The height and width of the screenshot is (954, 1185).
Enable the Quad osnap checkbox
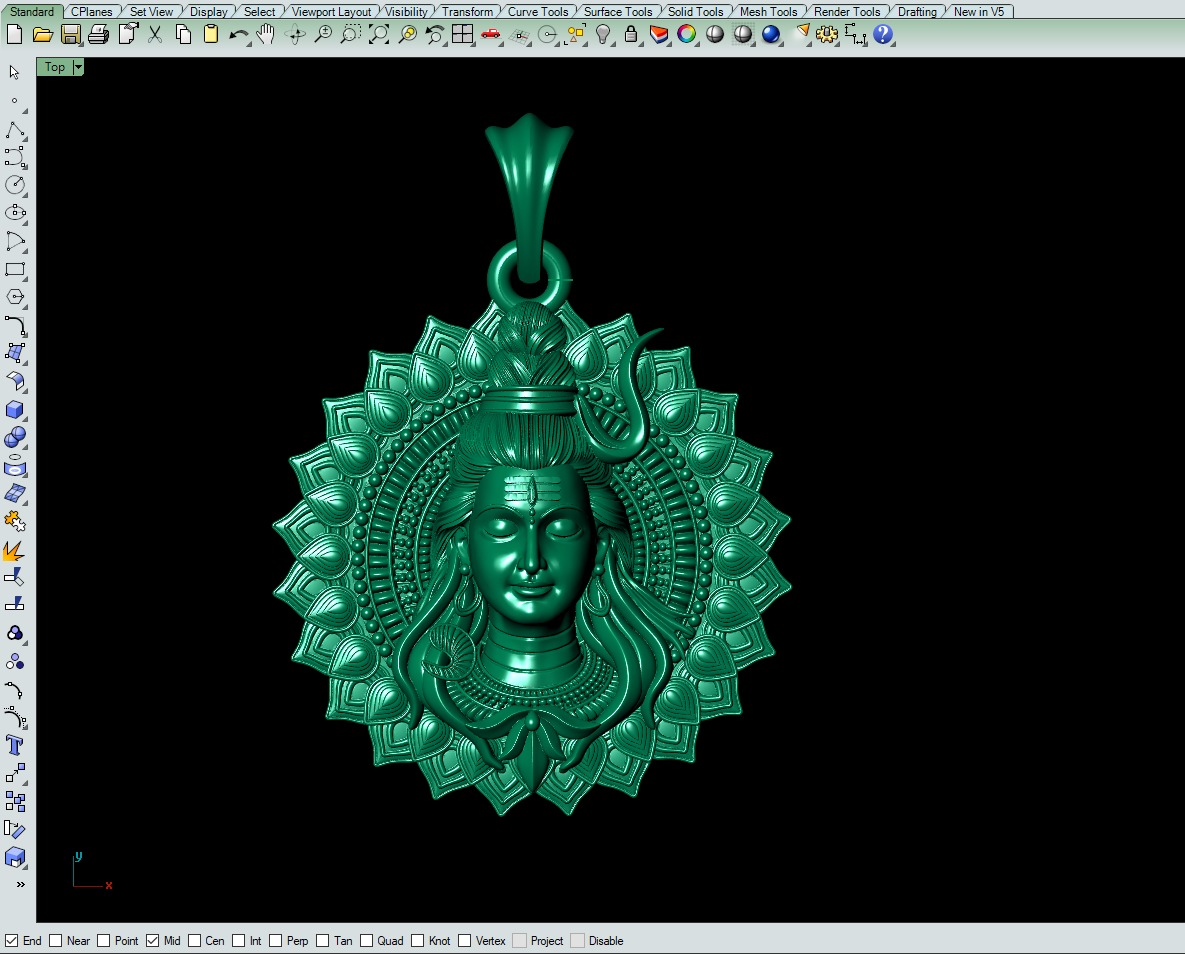tap(366, 940)
